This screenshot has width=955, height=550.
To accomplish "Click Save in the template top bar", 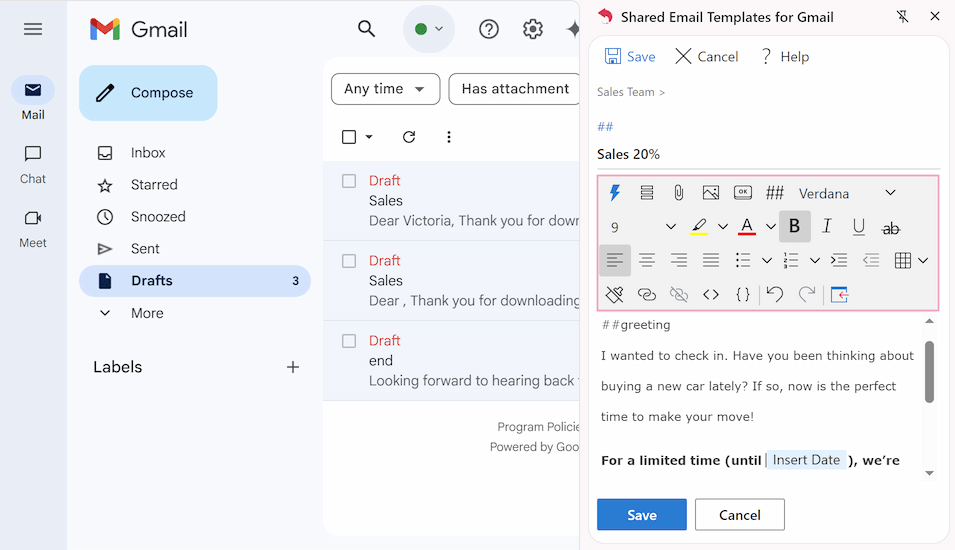I will click(630, 57).
